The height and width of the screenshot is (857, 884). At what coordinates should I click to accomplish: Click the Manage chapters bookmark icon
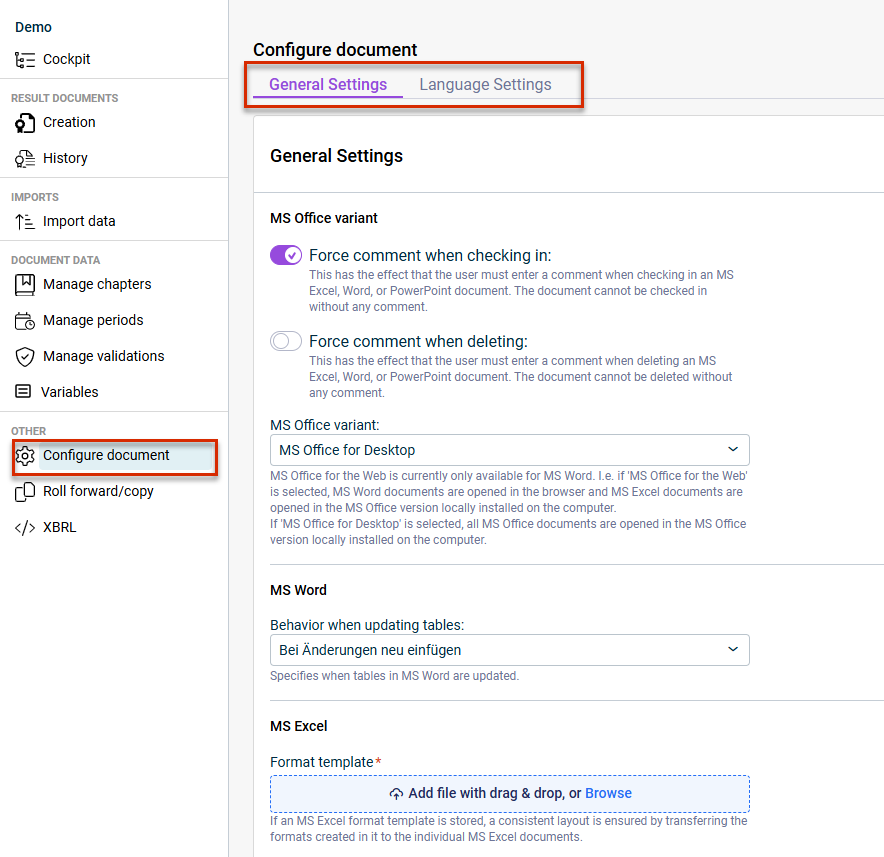point(24,285)
